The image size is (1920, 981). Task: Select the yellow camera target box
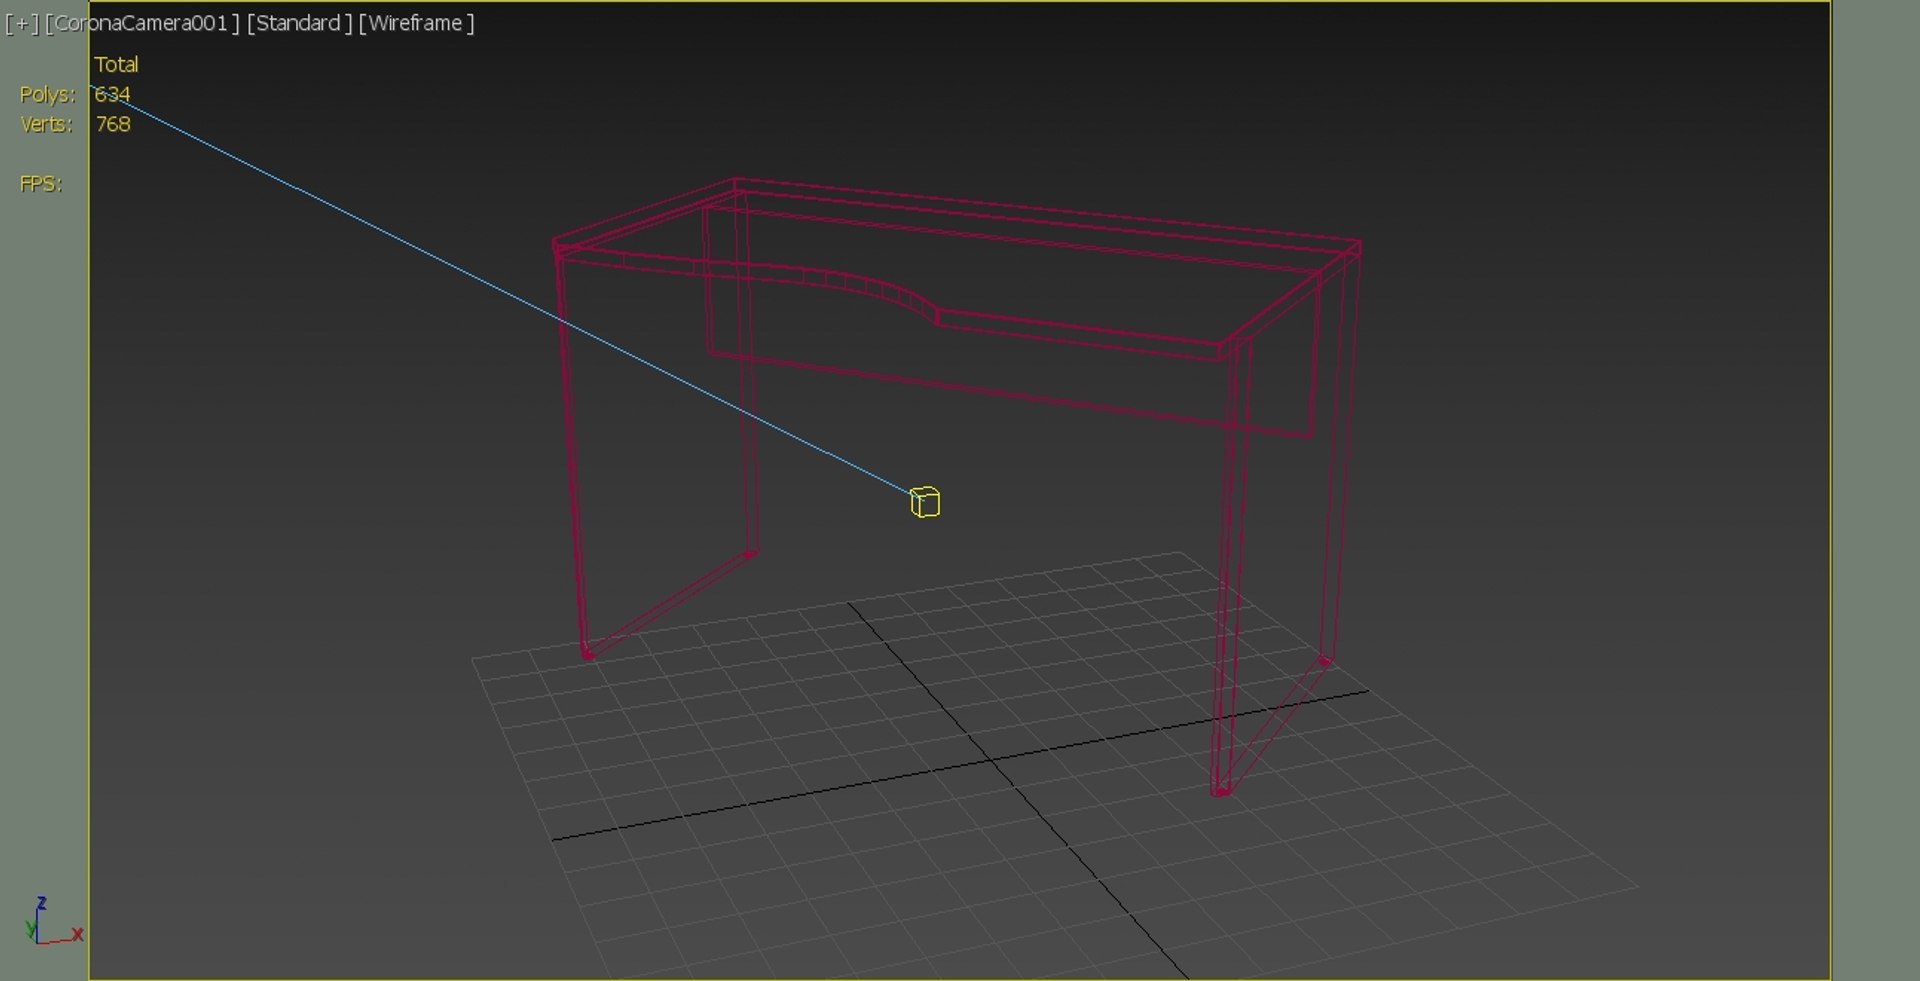click(x=925, y=502)
